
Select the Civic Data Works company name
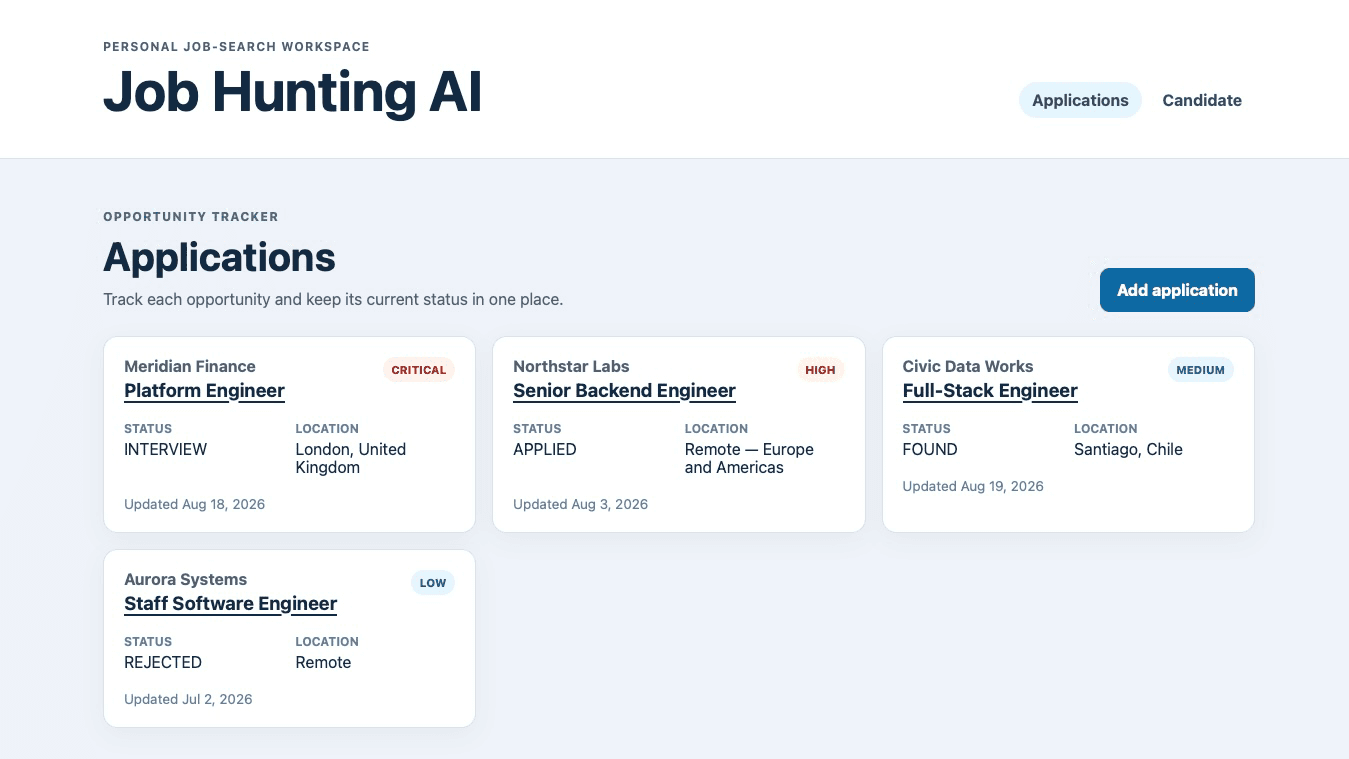click(968, 366)
